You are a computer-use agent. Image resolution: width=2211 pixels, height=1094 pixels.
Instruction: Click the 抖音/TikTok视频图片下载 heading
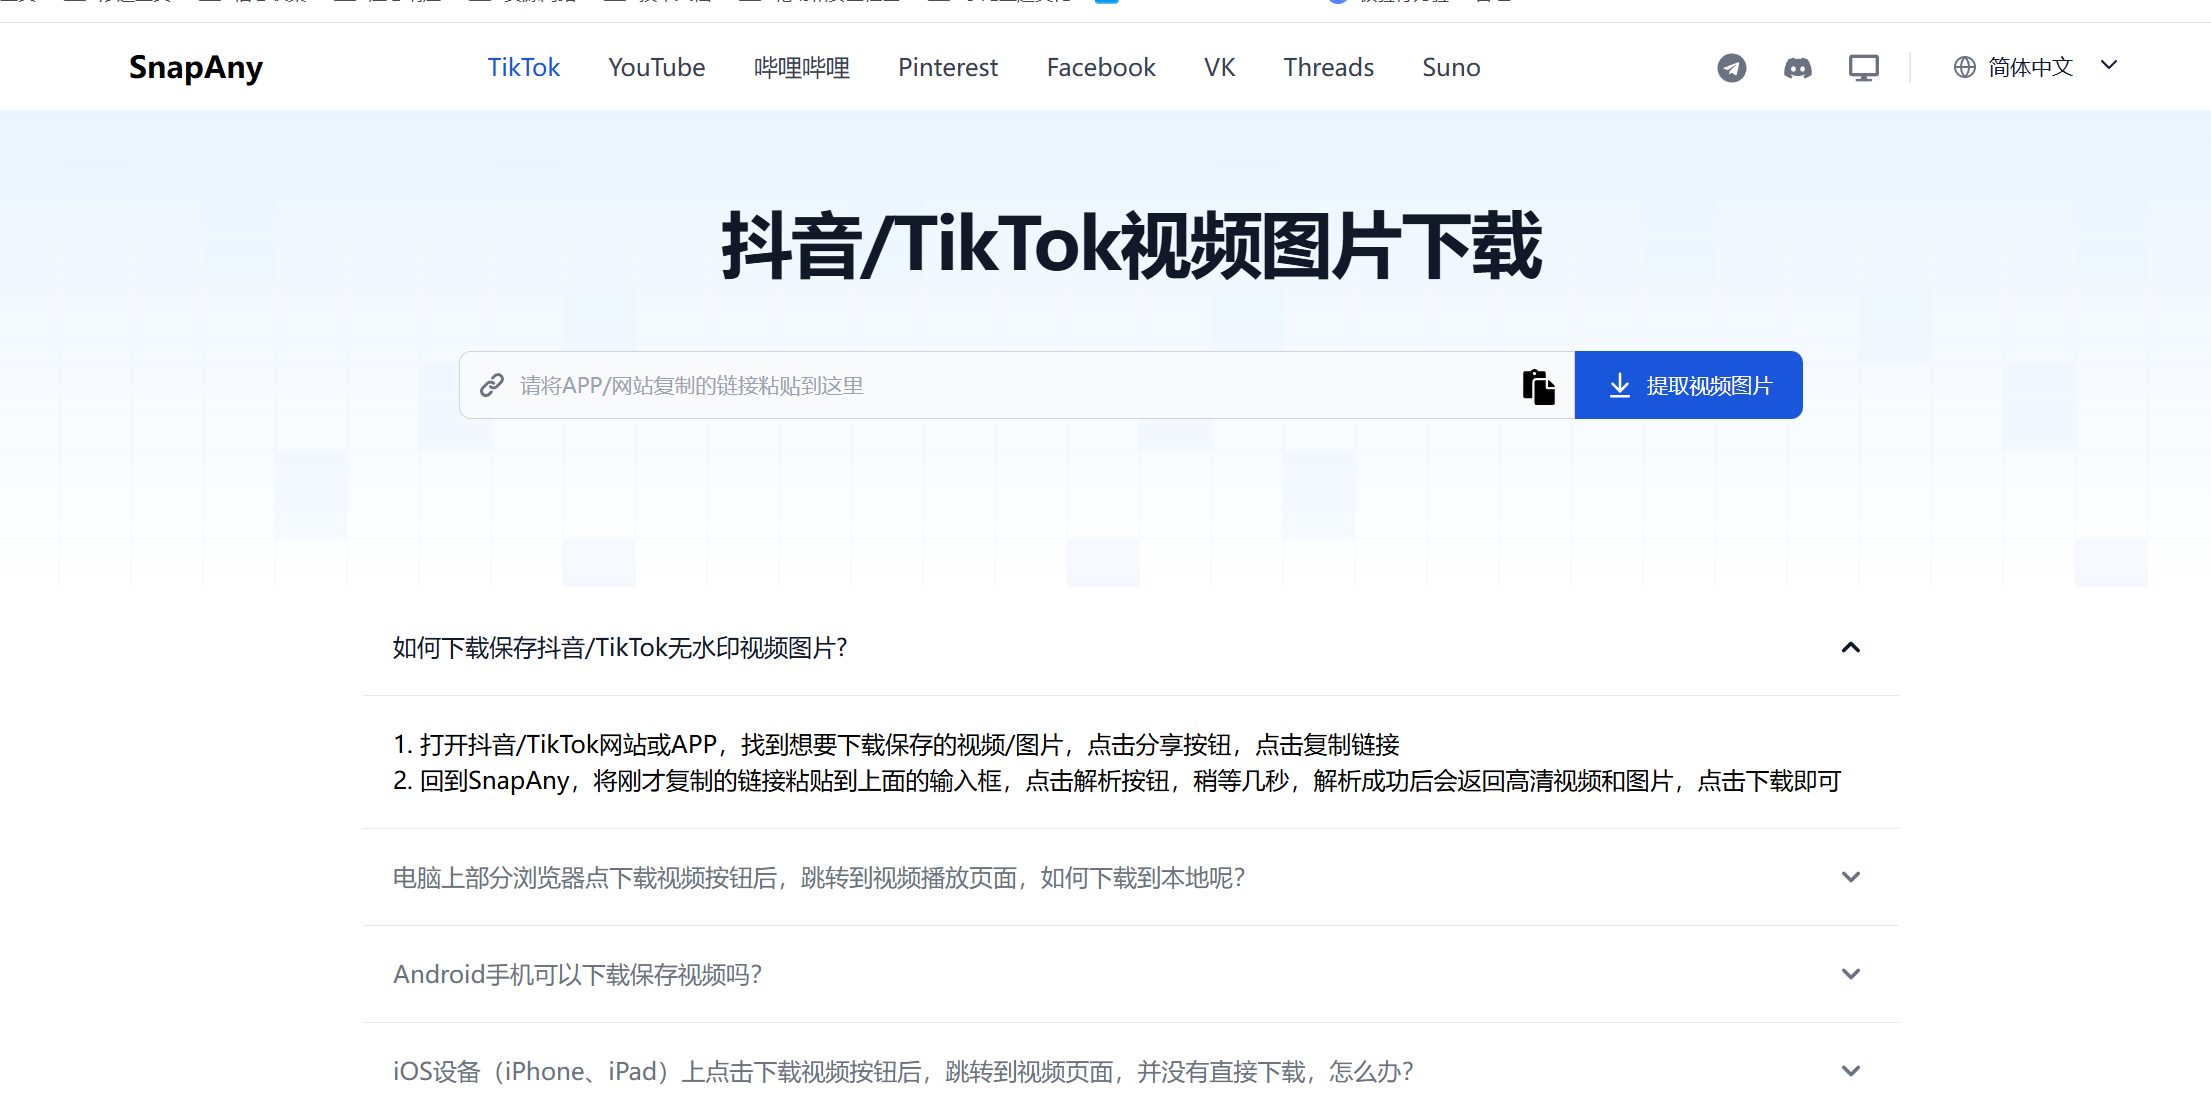click(1131, 246)
